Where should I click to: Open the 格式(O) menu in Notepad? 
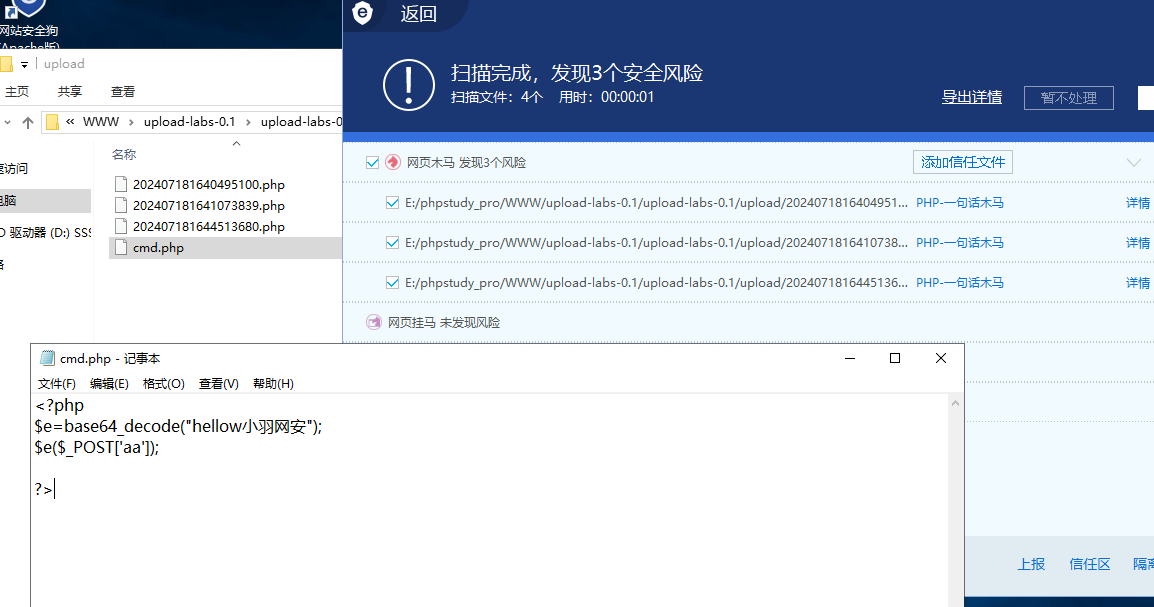point(163,383)
